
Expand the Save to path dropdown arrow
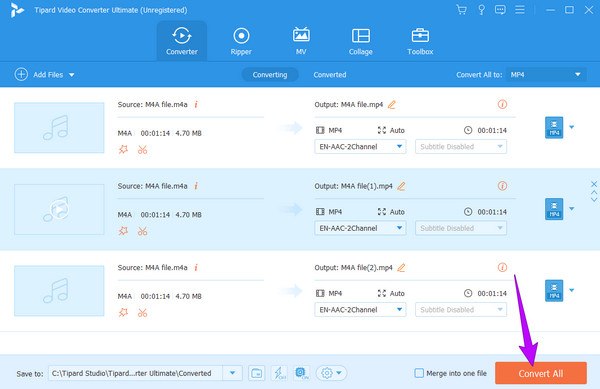[232, 373]
